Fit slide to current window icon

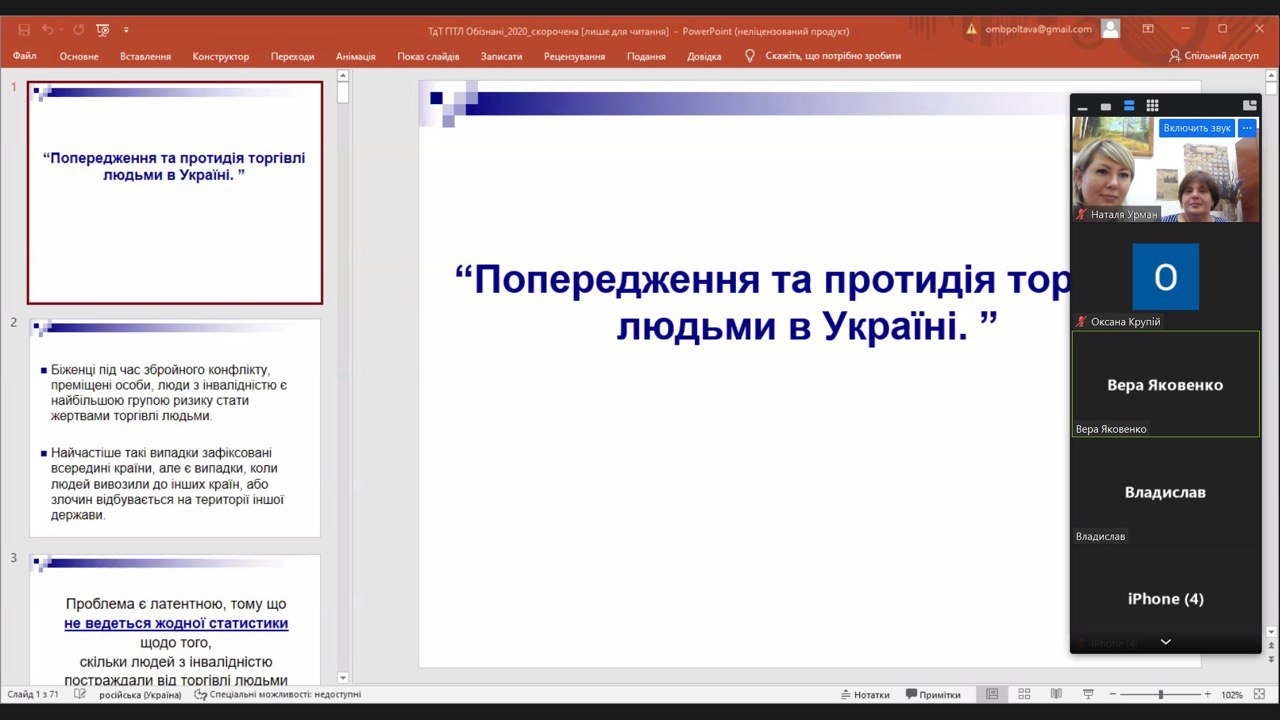pyautogui.click(x=1260, y=694)
